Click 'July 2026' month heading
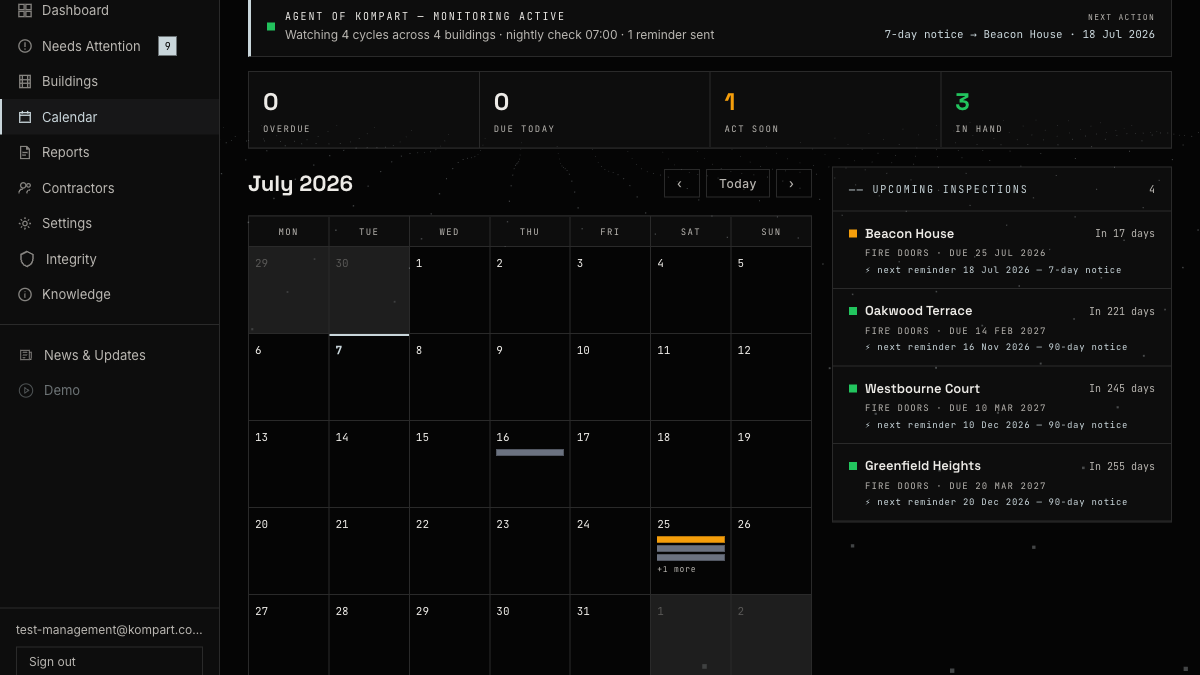The image size is (1200, 675). coord(301,184)
